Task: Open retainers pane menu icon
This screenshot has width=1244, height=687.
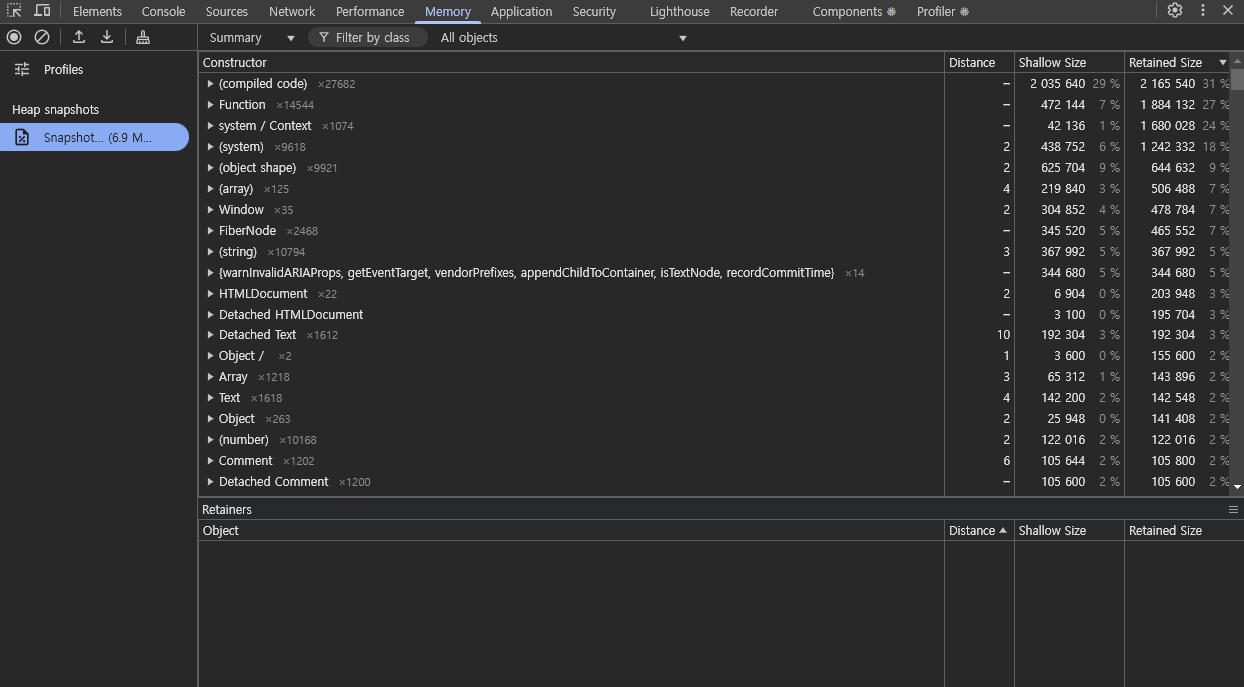Action: tap(1233, 509)
